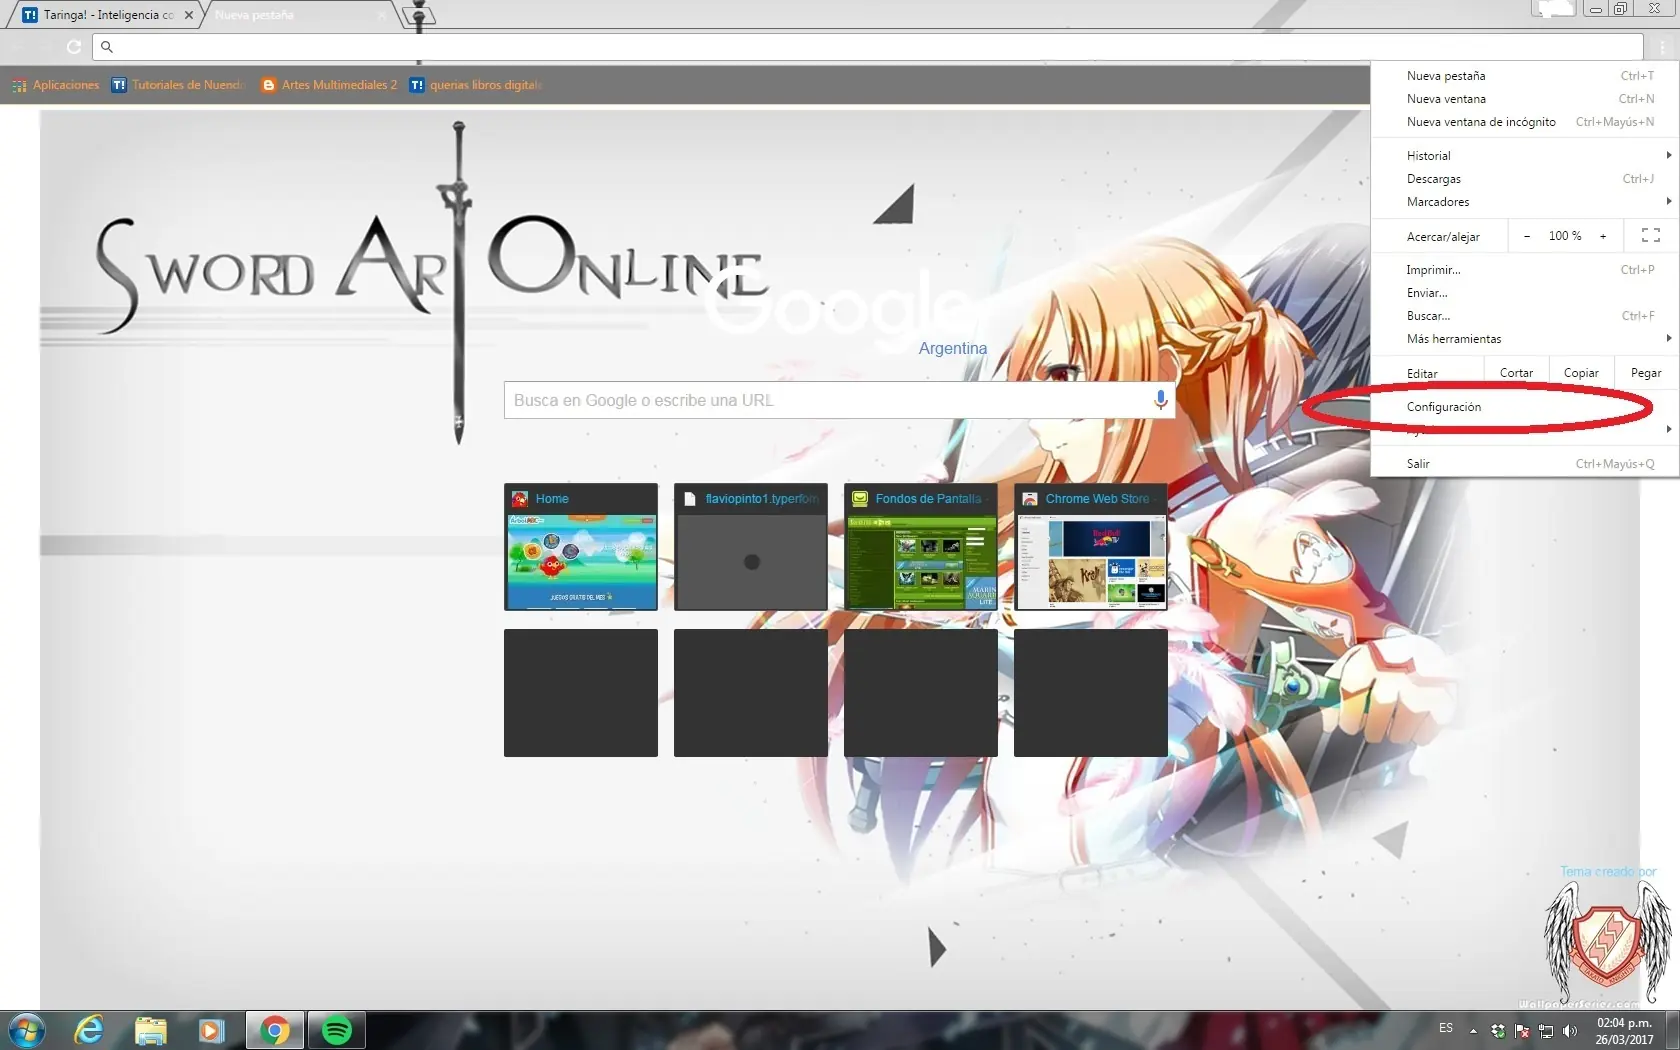
Task: Launch Internet Explorer from the taskbar
Action: tap(89, 1030)
